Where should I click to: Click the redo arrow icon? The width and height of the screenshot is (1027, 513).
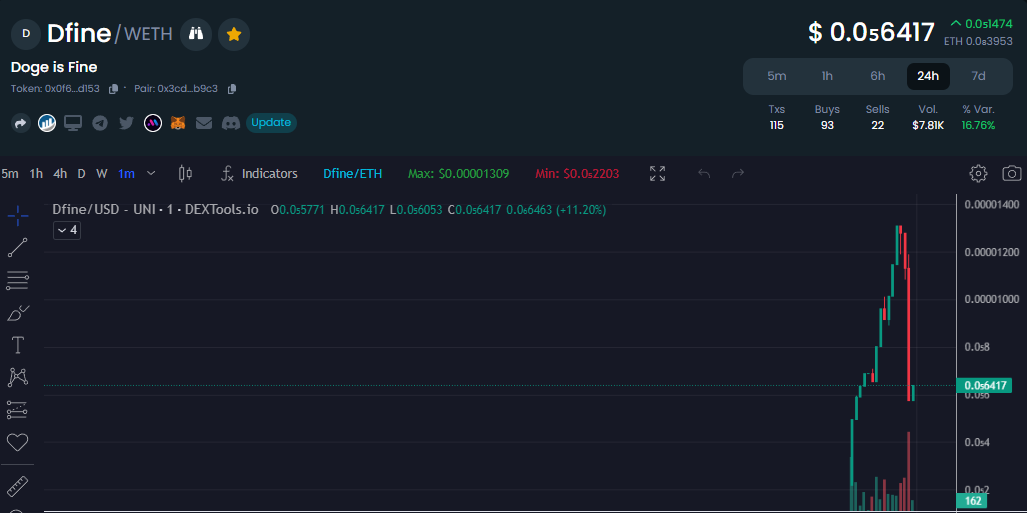tap(738, 174)
